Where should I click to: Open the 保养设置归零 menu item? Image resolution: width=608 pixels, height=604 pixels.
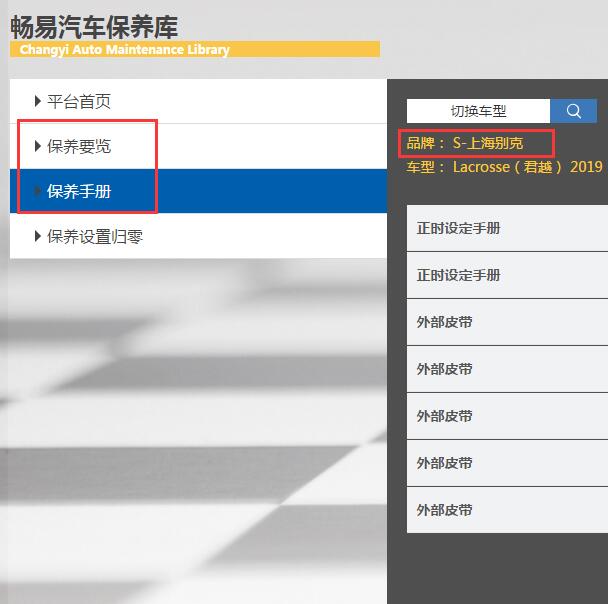click(x=198, y=236)
